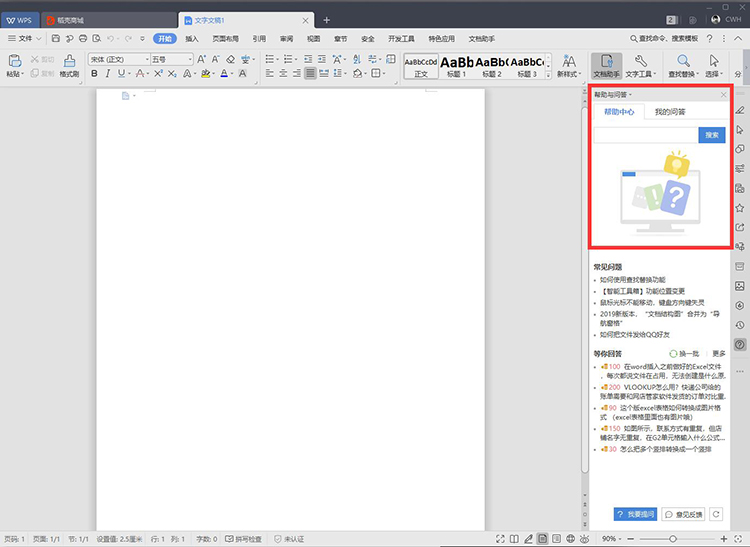
Task: Click the save icon in quick toolbar
Action: 56,38
